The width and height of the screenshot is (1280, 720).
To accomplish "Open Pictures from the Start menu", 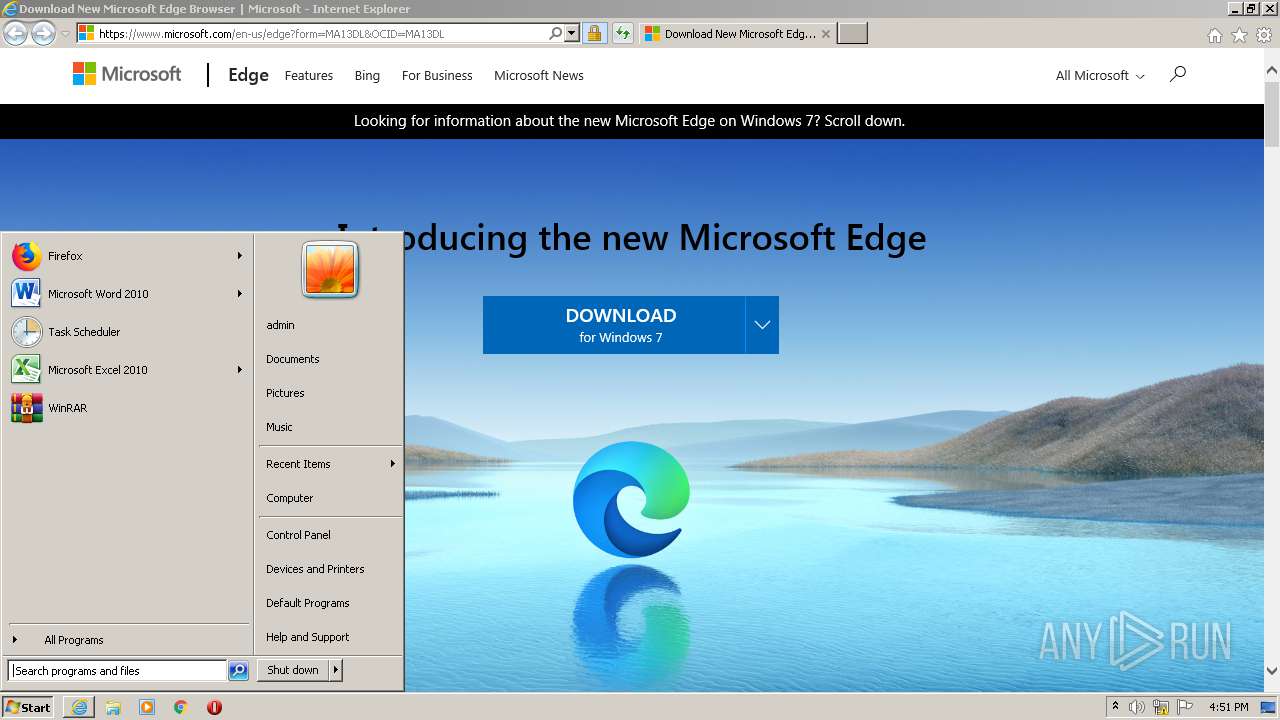I will (x=285, y=393).
